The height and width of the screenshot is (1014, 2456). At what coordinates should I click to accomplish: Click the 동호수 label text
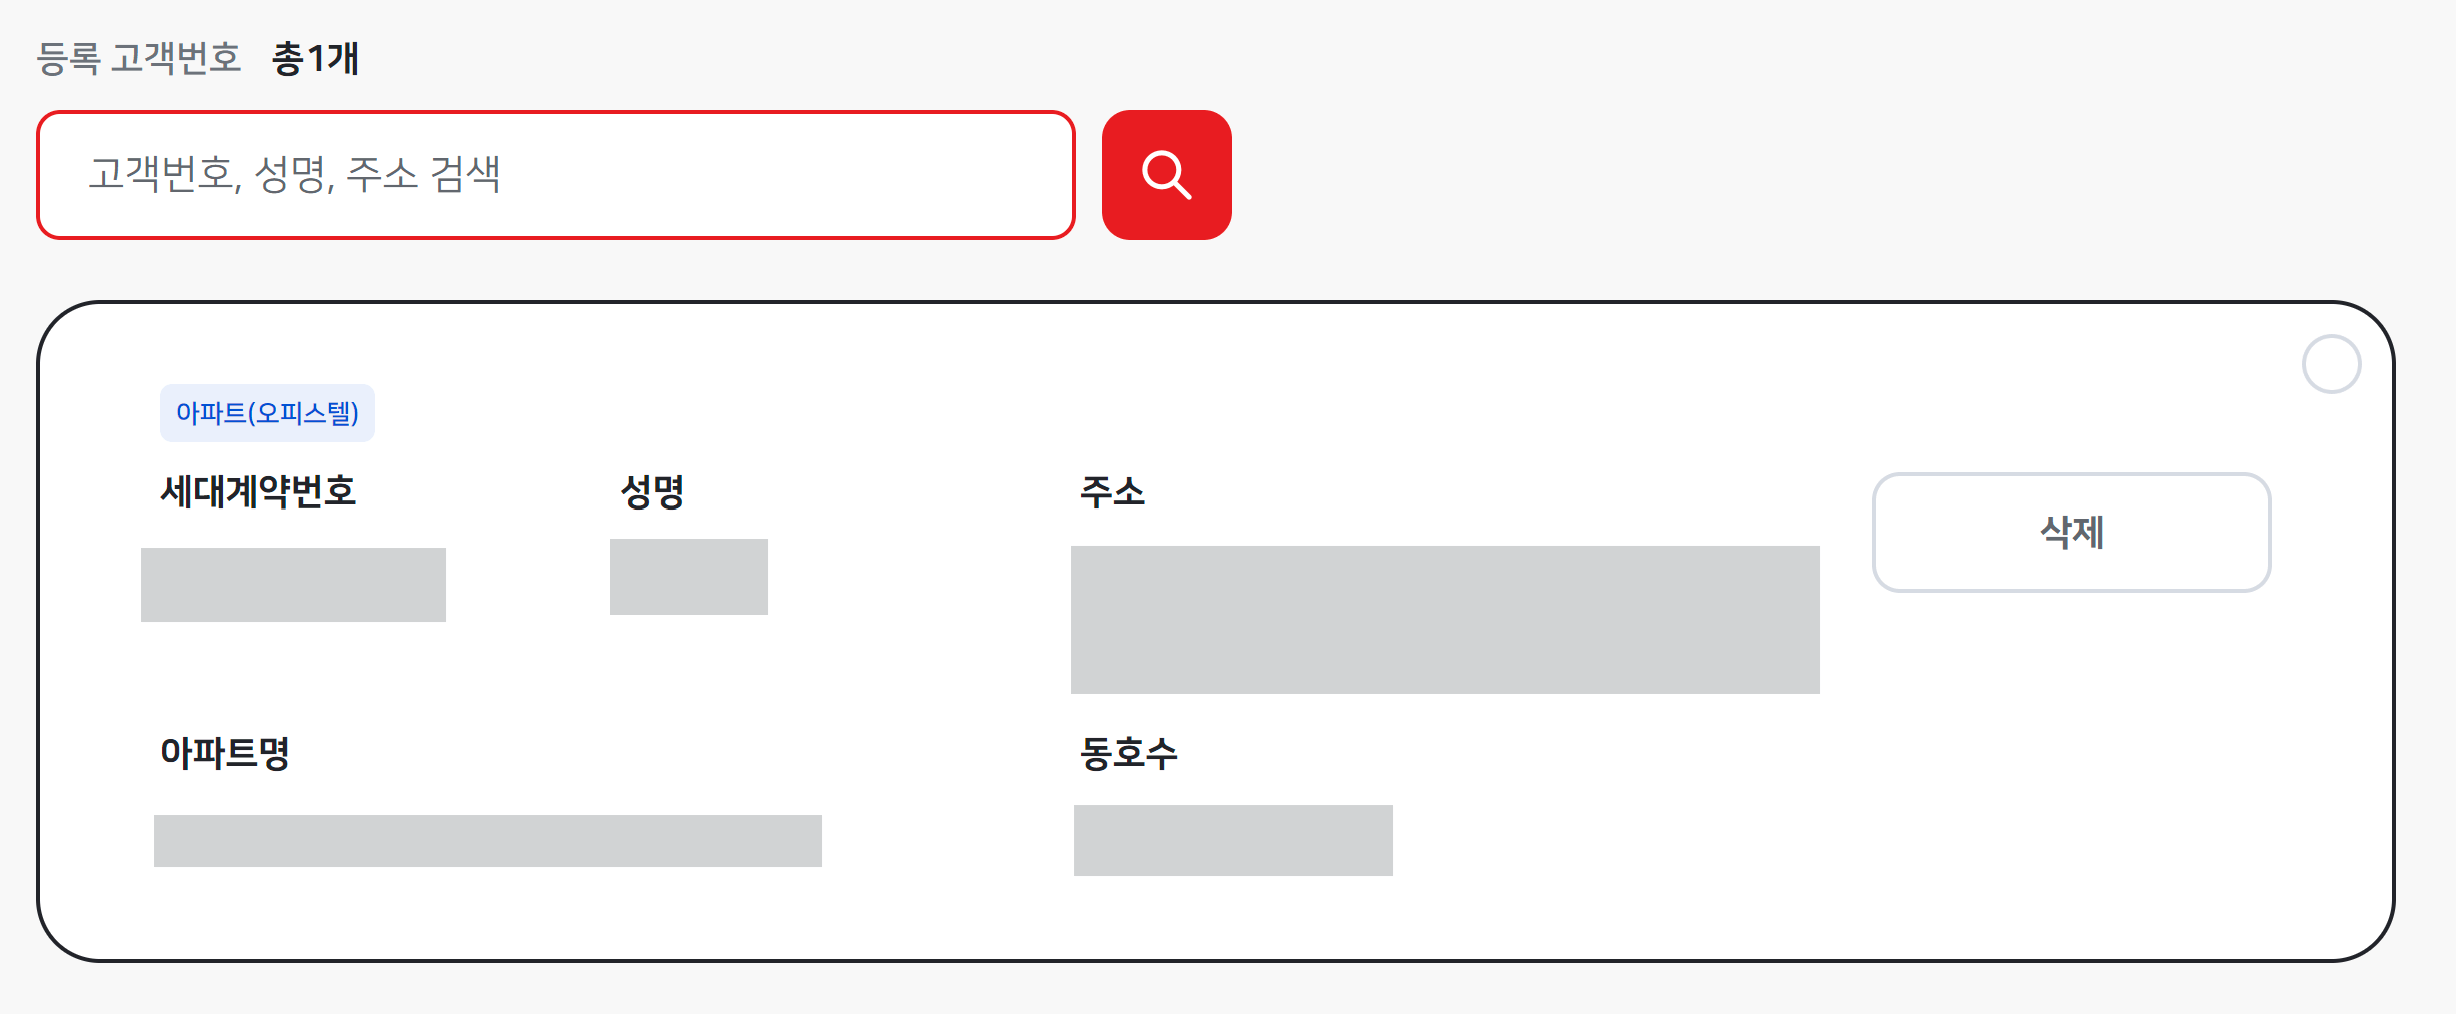[x=1126, y=756]
